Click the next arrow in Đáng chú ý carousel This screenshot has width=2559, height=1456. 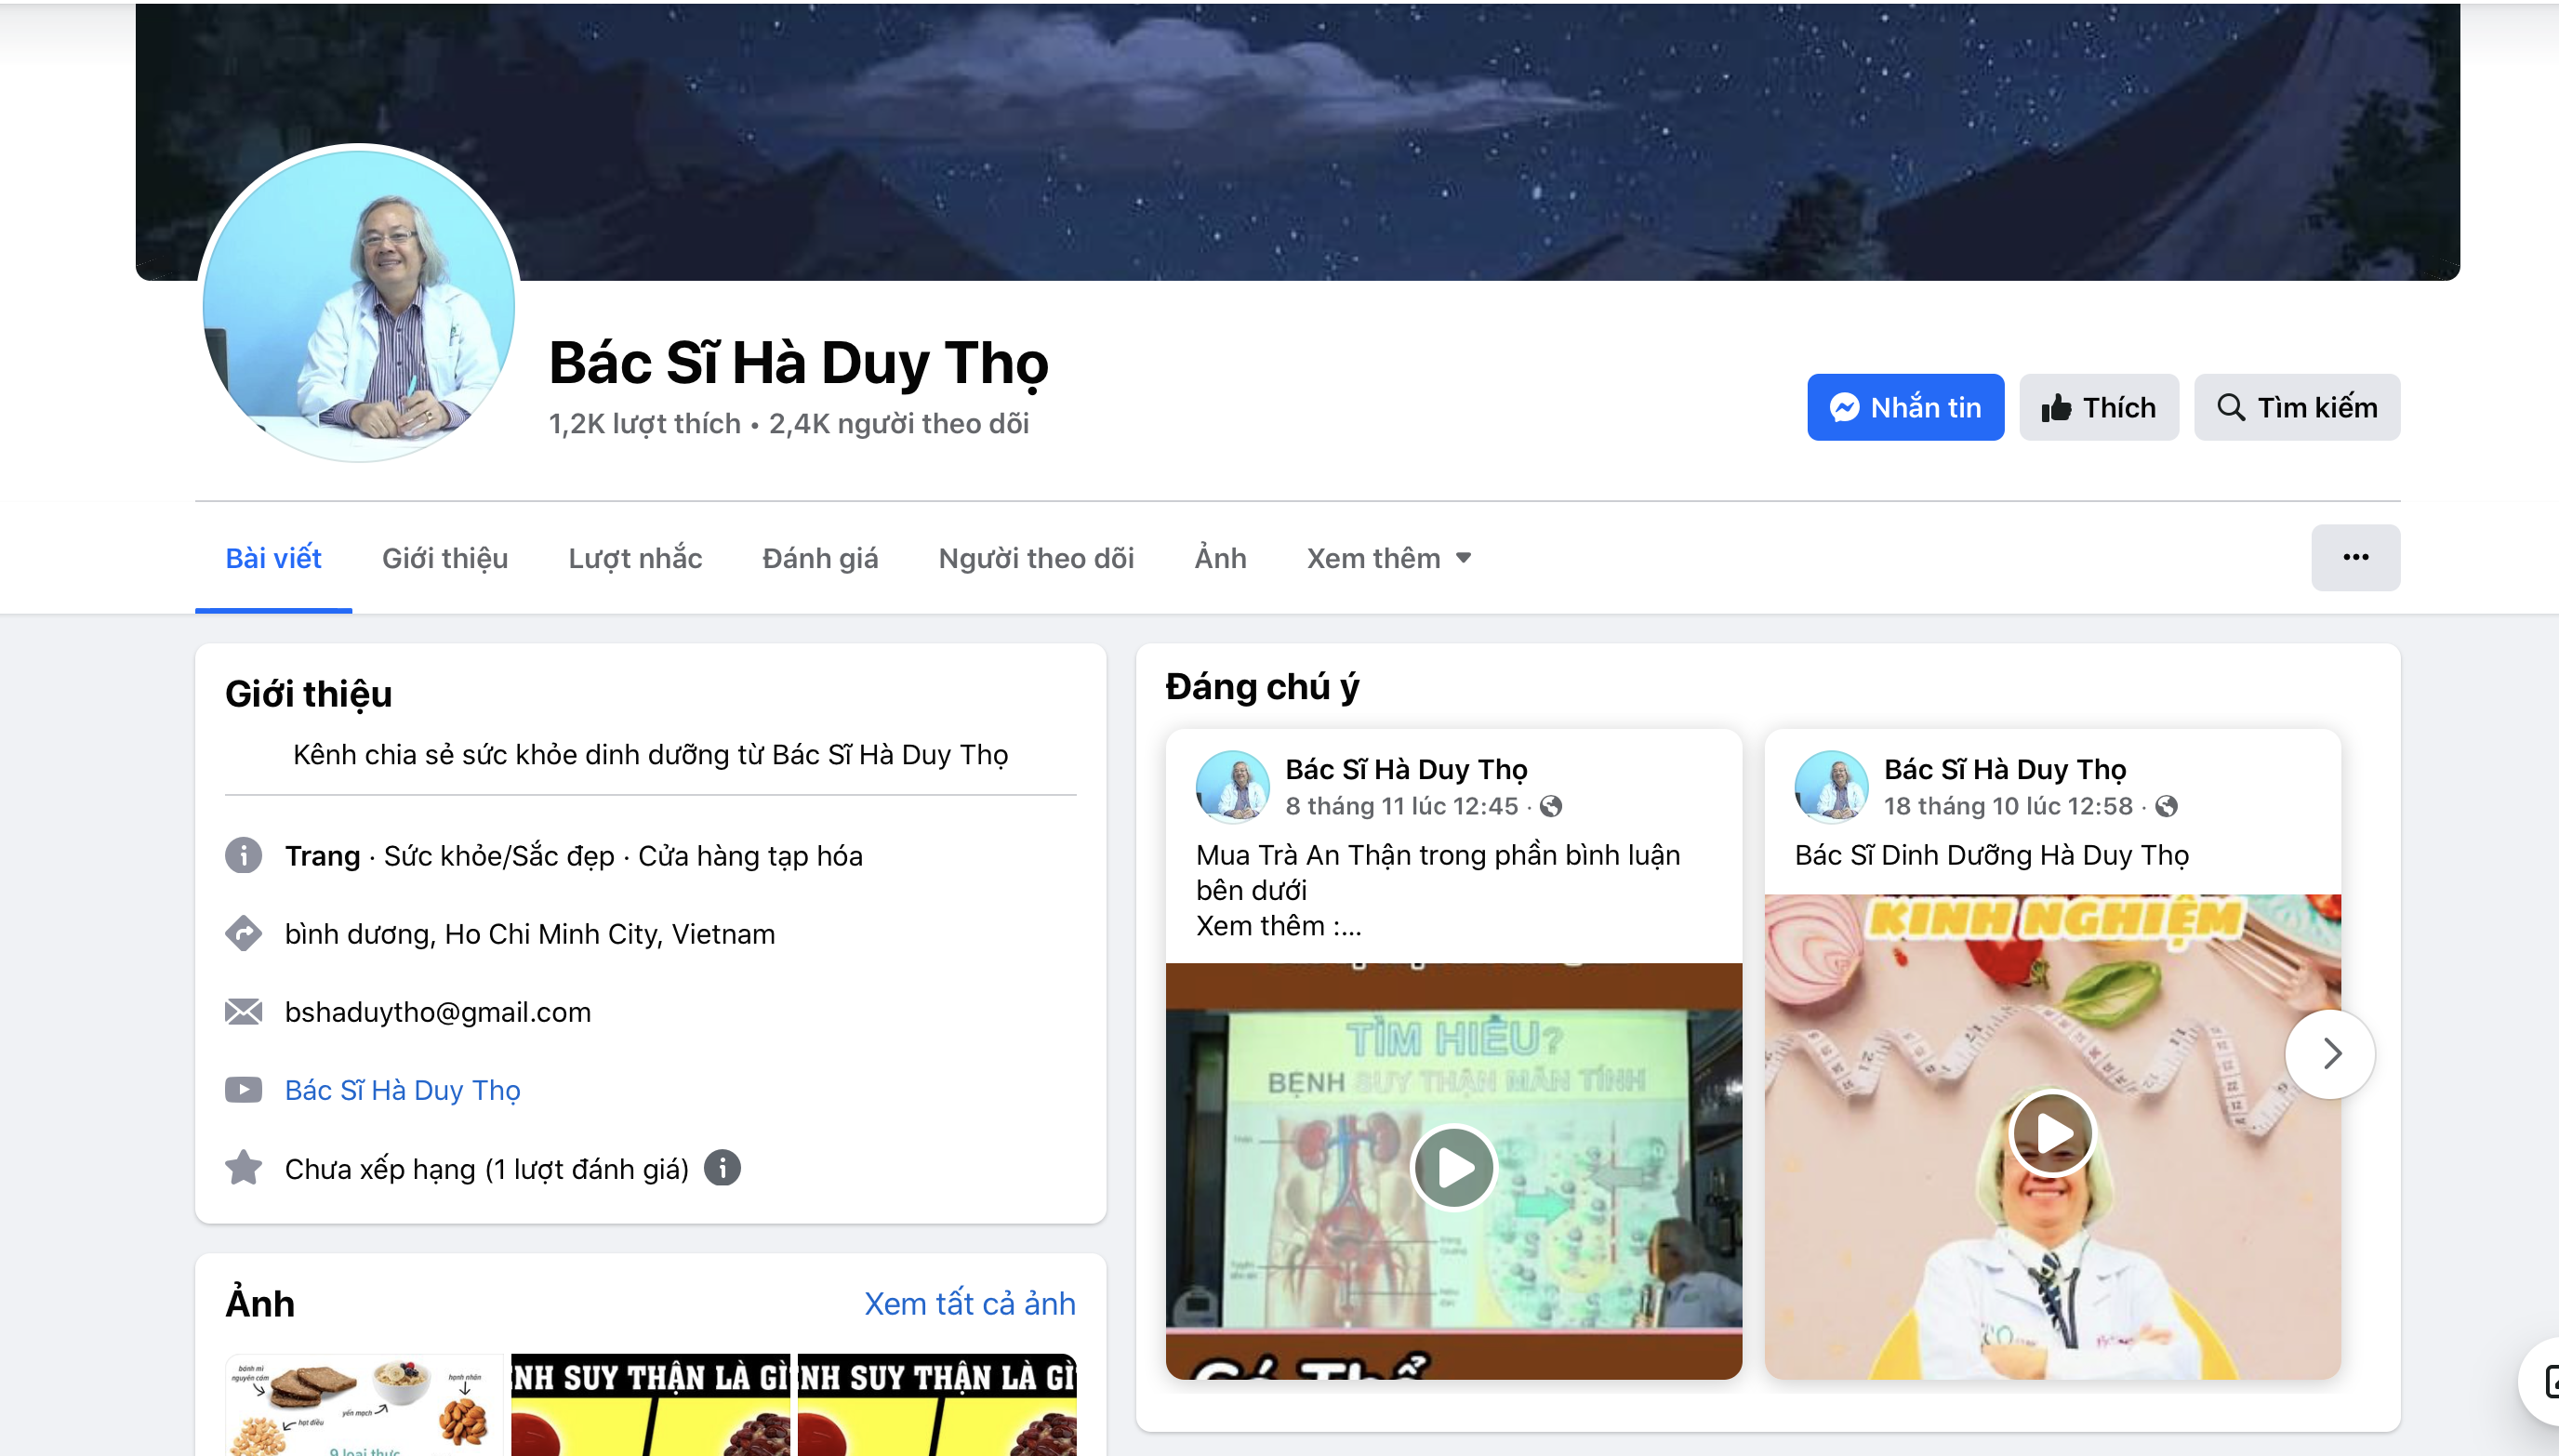tap(2330, 1053)
